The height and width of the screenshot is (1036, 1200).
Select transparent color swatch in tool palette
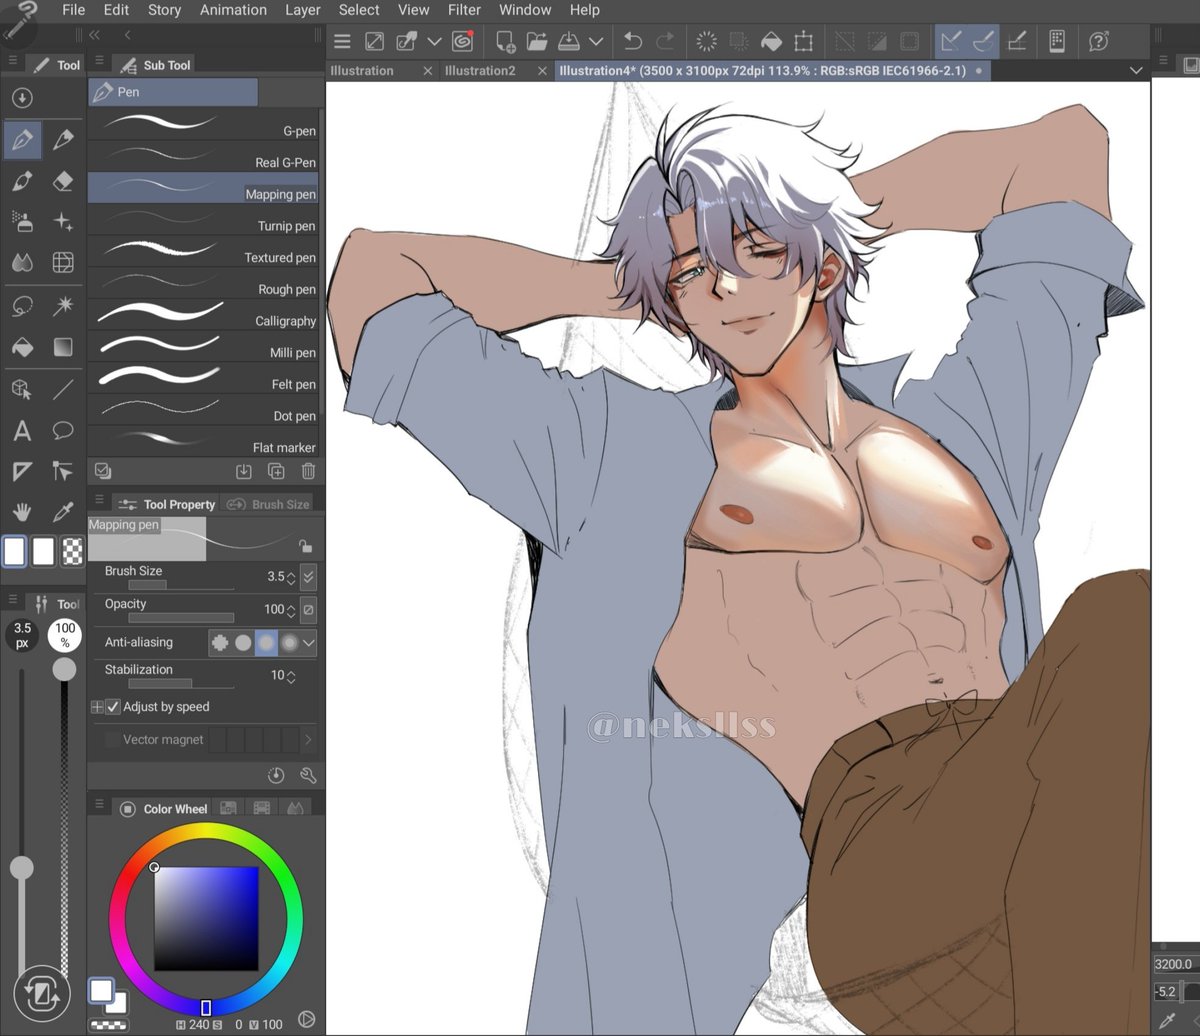(73, 551)
